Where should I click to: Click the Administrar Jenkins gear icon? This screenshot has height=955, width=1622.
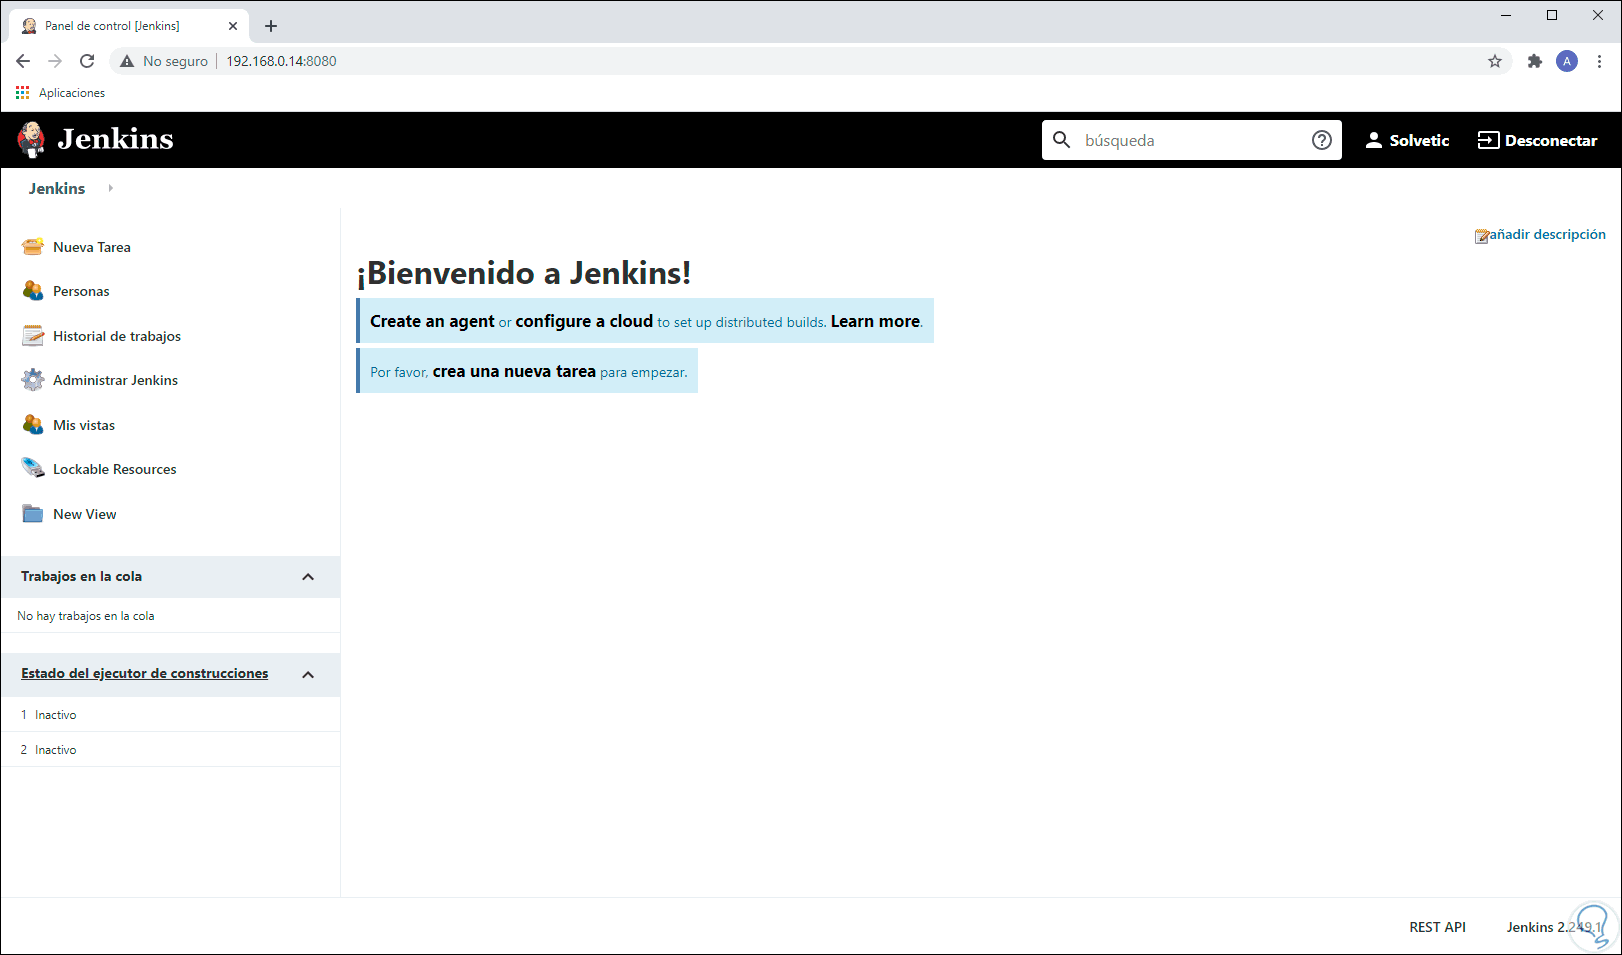click(33, 380)
